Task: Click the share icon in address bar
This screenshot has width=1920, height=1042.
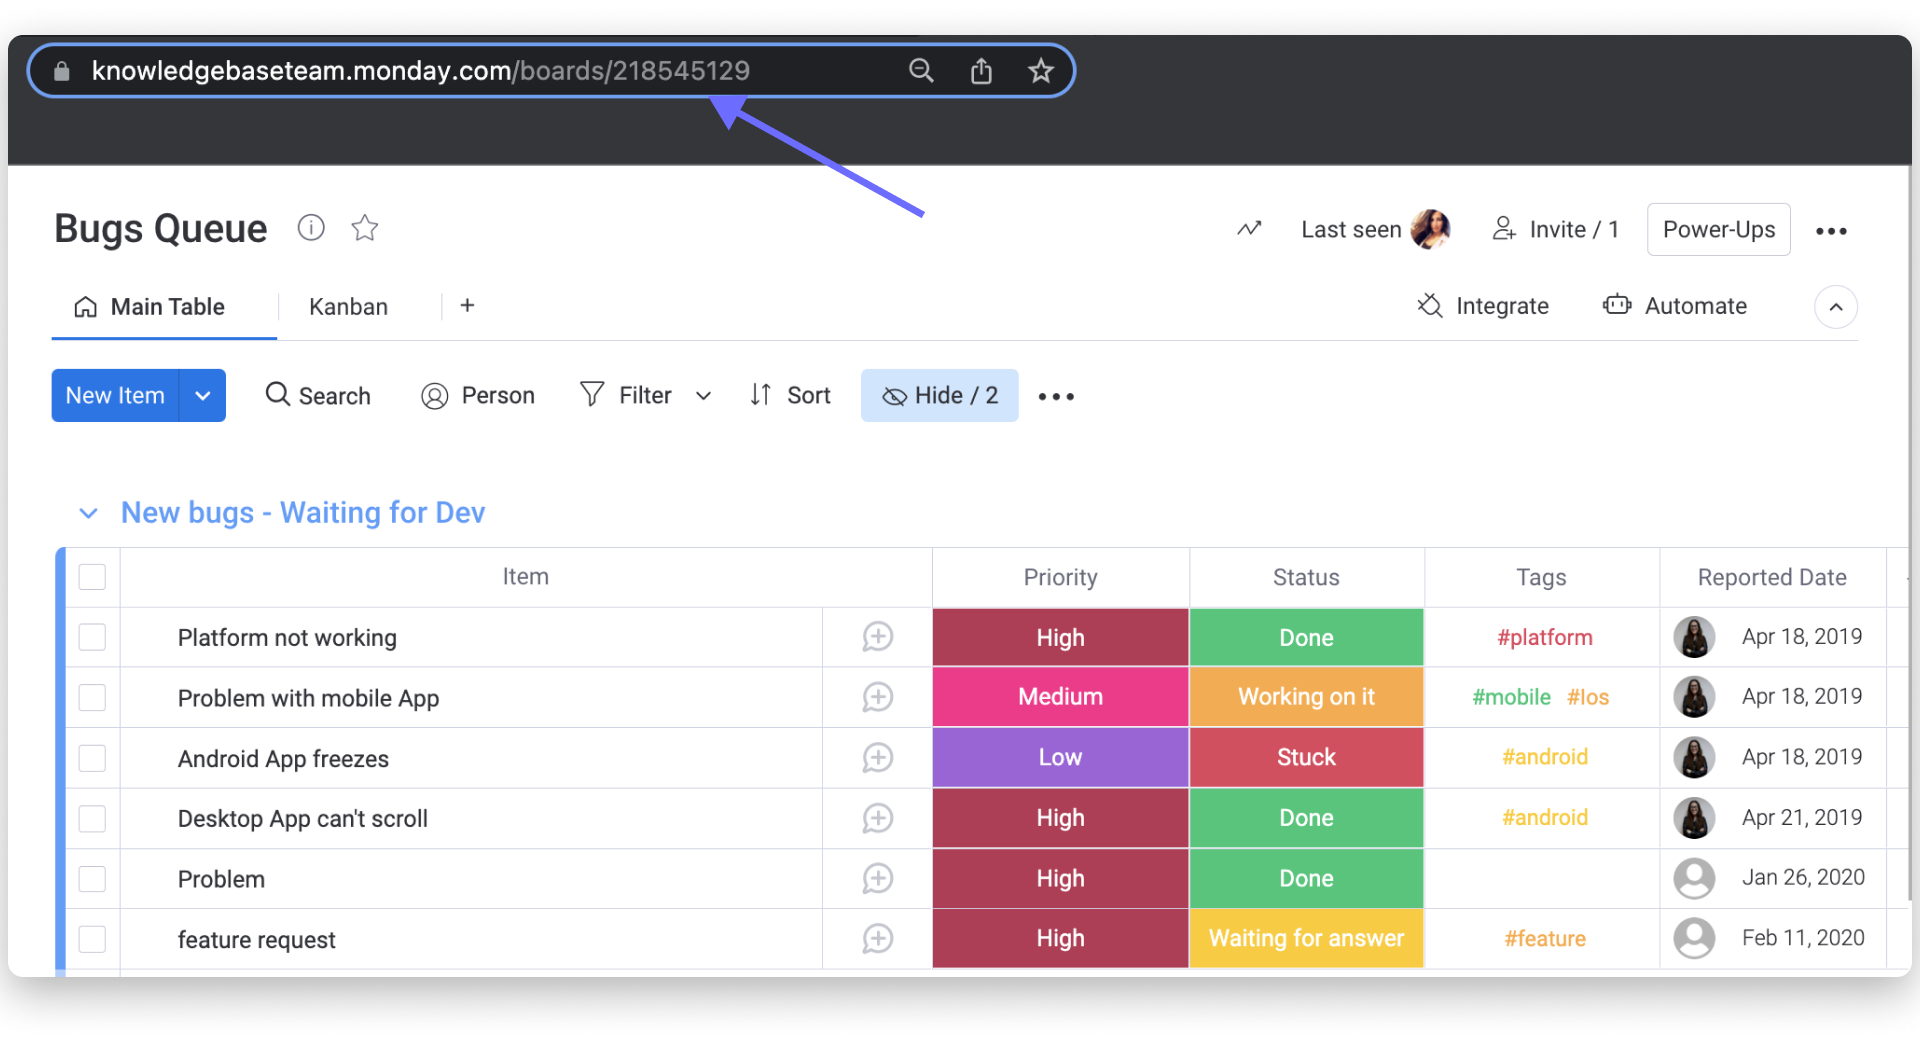Action: point(981,70)
